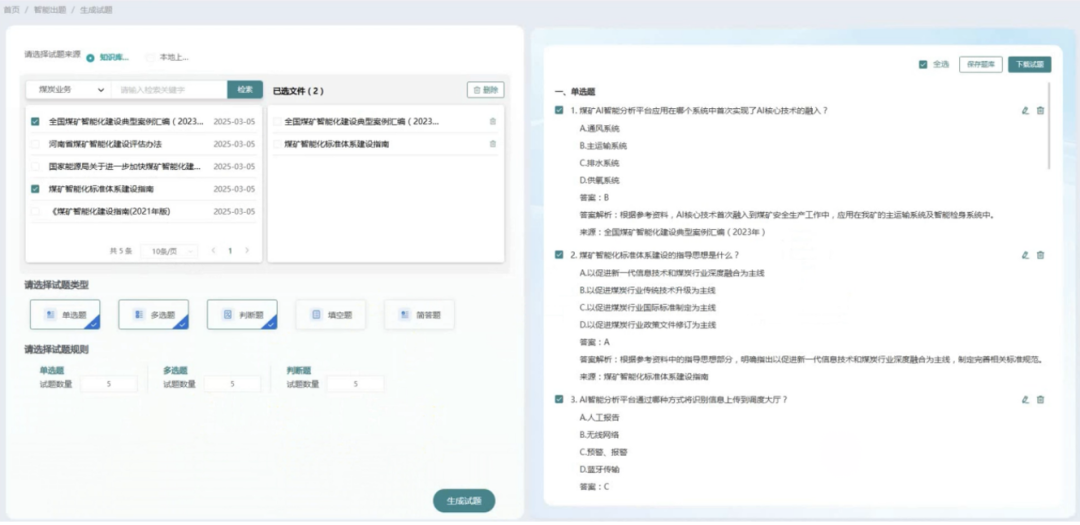Viewport: 1080px width, 525px height.
Task: Check the 国家能源局关于进一步加快 file
Action: 35,166
